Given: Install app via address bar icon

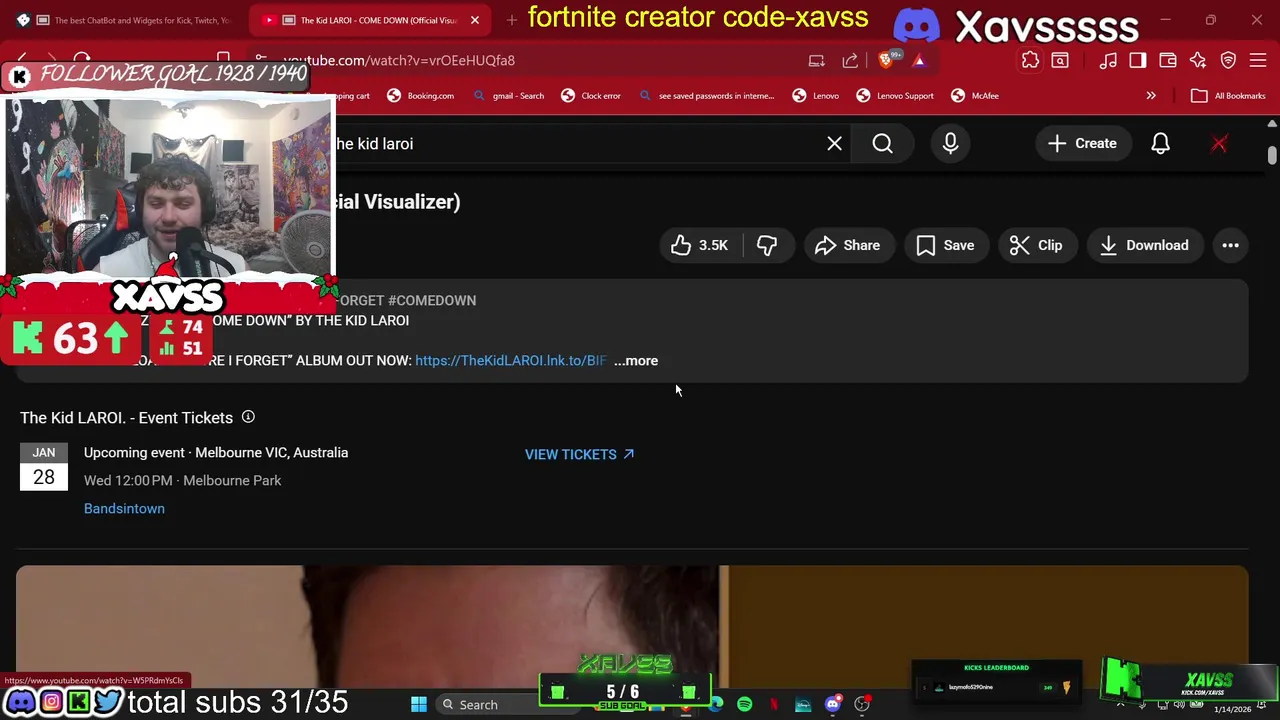Looking at the screenshot, I should click(x=817, y=60).
